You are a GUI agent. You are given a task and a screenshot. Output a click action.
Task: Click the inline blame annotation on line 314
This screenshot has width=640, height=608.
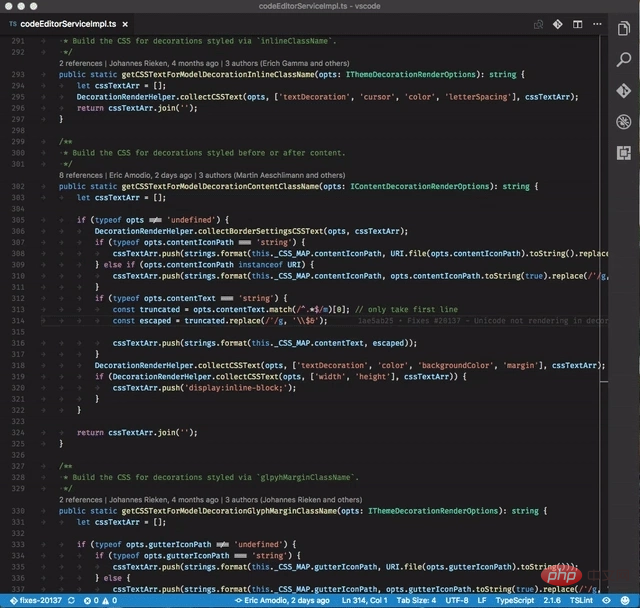click(x=483, y=321)
